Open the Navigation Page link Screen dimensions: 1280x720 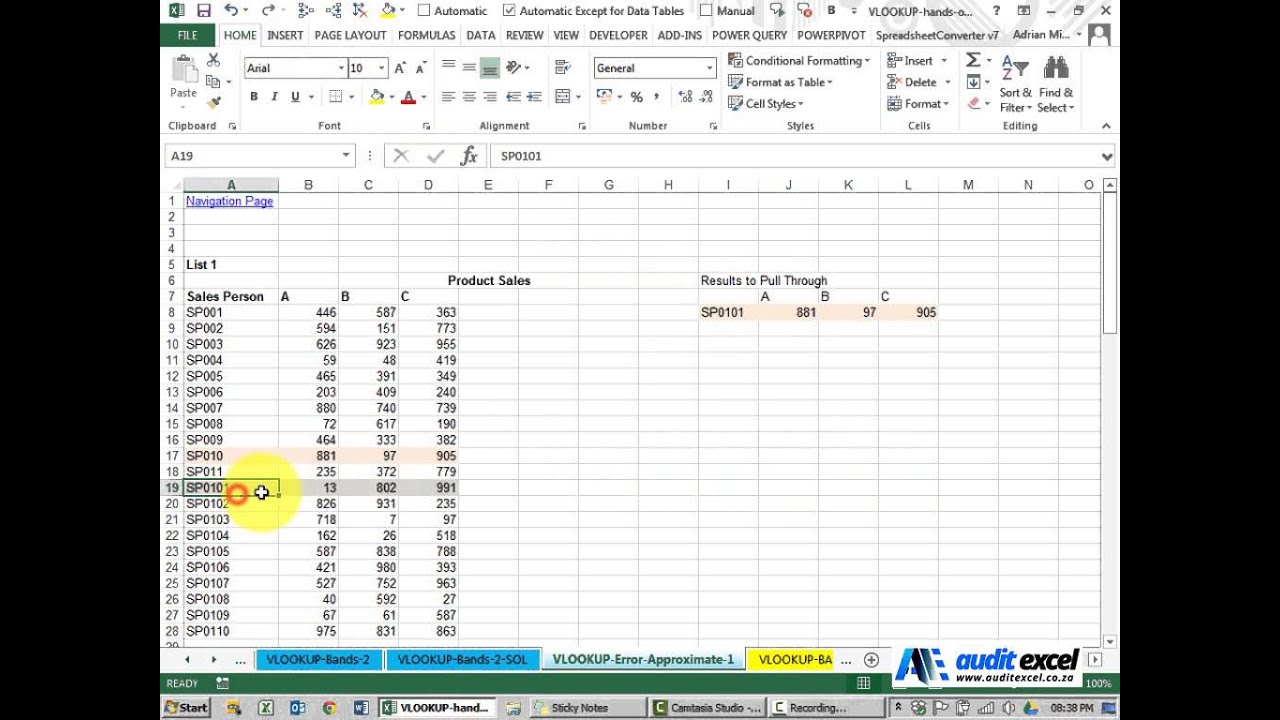tap(229, 201)
